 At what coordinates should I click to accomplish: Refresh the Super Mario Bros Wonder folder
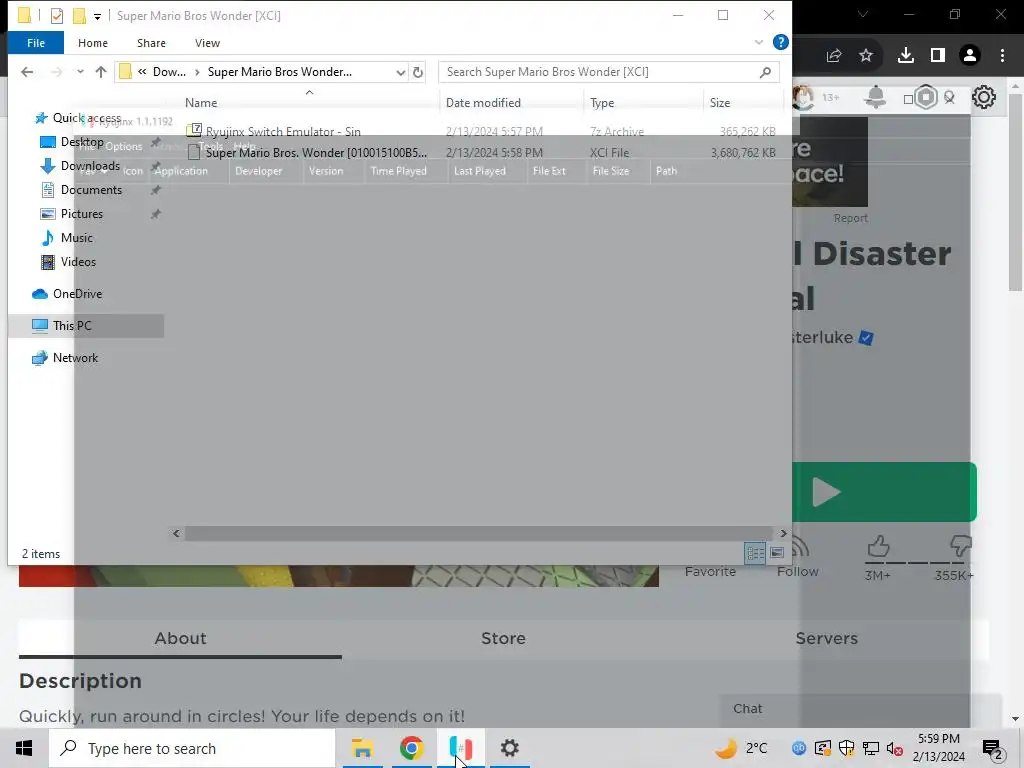418,72
